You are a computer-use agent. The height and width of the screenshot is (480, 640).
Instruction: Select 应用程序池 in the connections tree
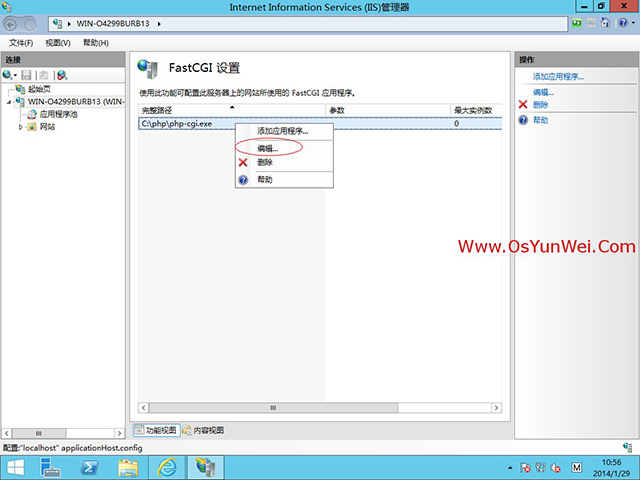tap(57, 114)
